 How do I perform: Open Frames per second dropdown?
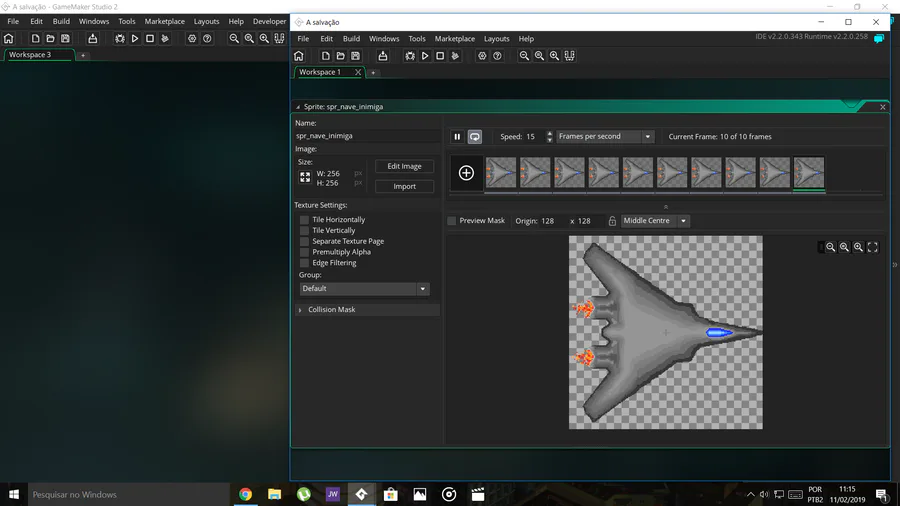pos(605,137)
